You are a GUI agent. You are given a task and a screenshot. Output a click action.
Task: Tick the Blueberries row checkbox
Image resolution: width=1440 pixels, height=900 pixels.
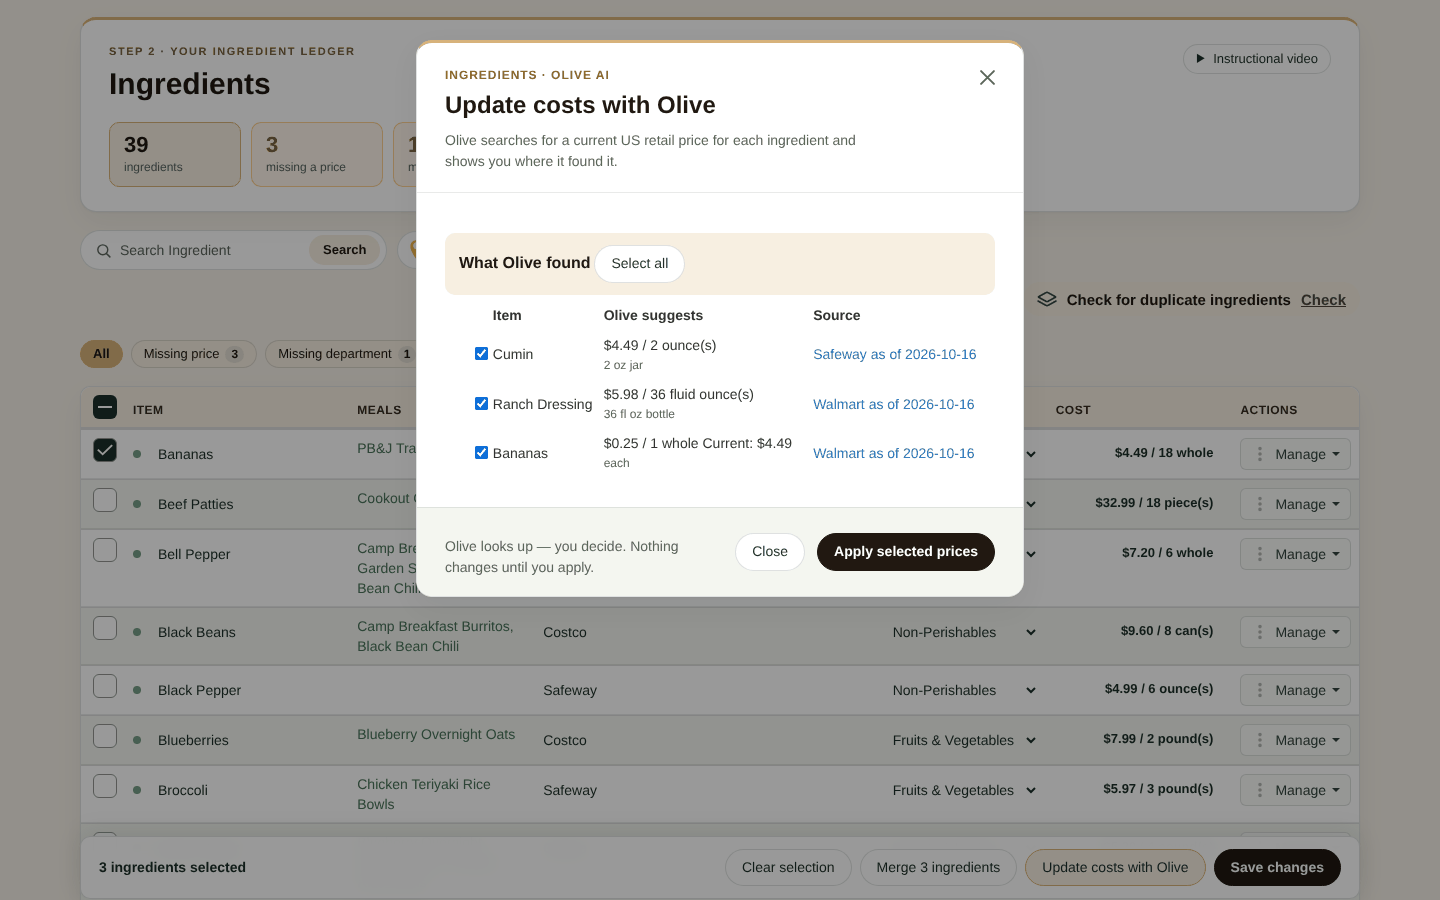[x=105, y=736]
